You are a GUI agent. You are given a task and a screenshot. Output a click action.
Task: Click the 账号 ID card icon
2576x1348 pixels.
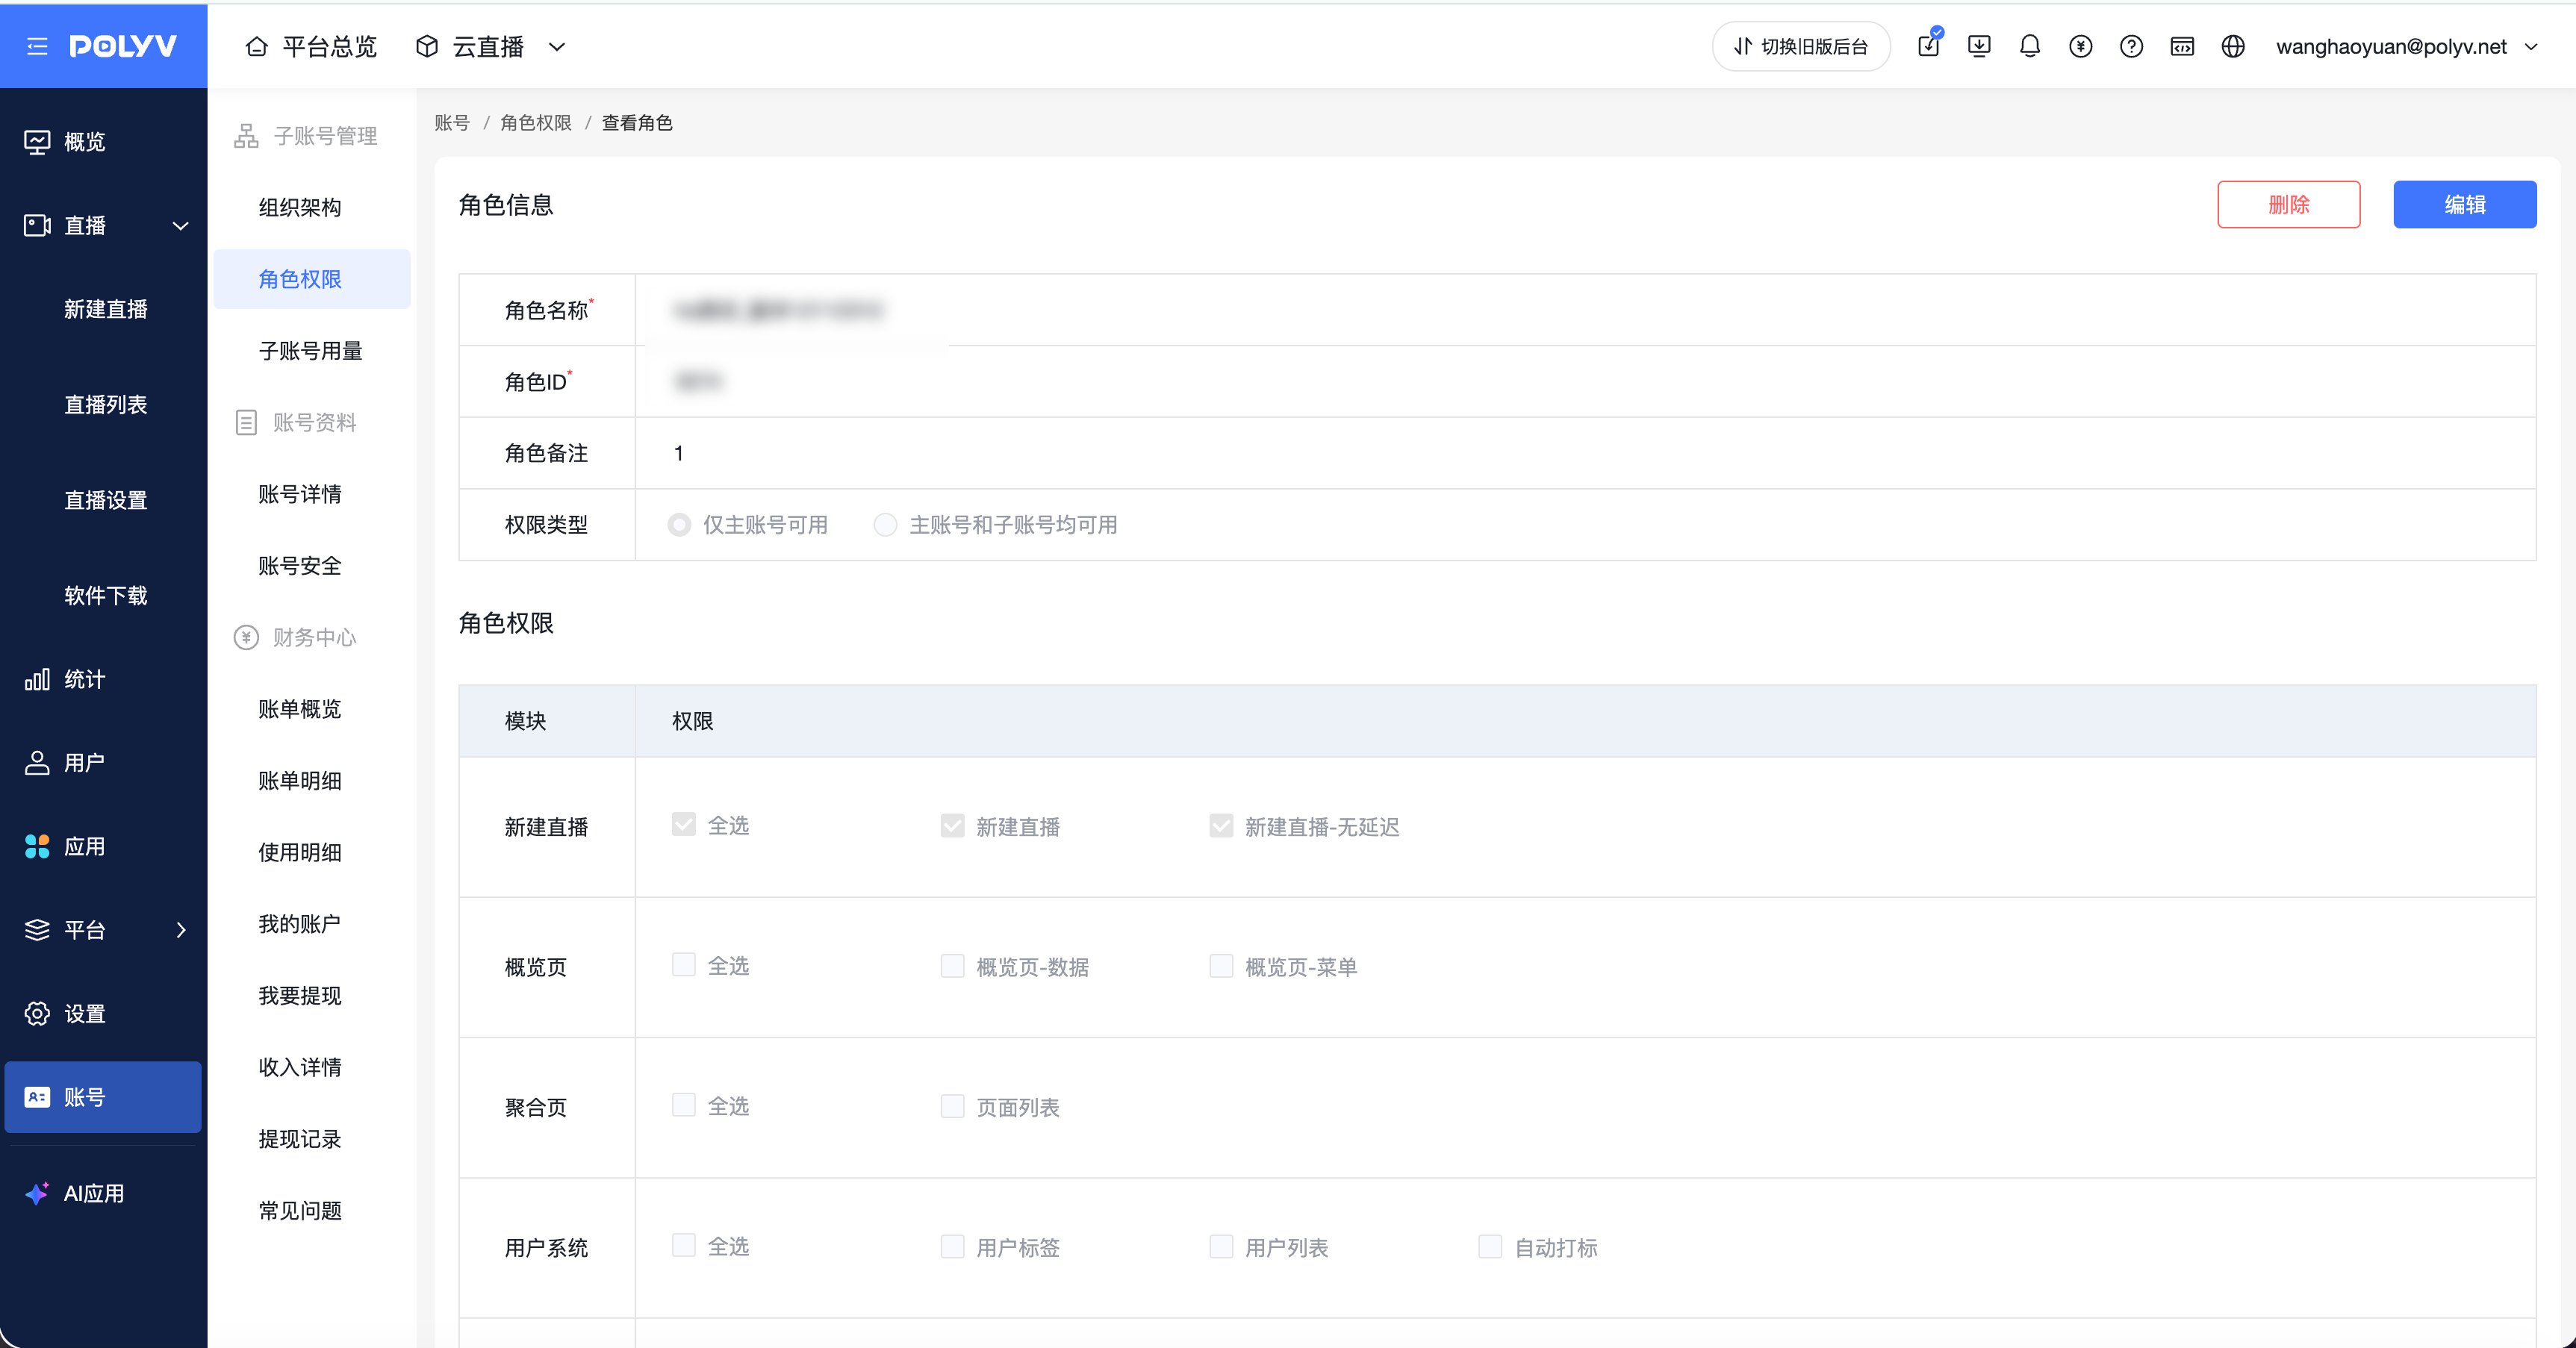click(37, 1097)
